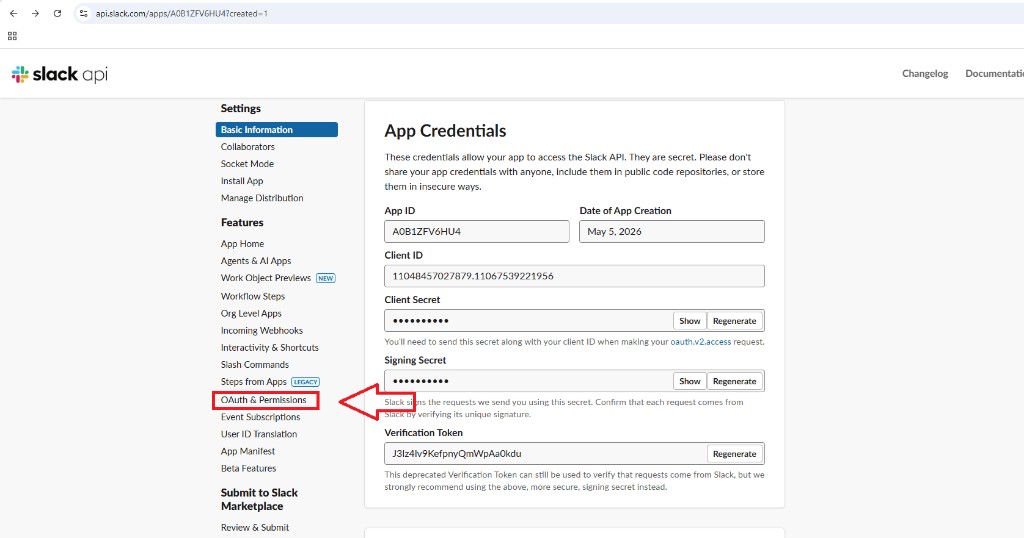
Task: Show the Client Secret
Action: click(690, 321)
